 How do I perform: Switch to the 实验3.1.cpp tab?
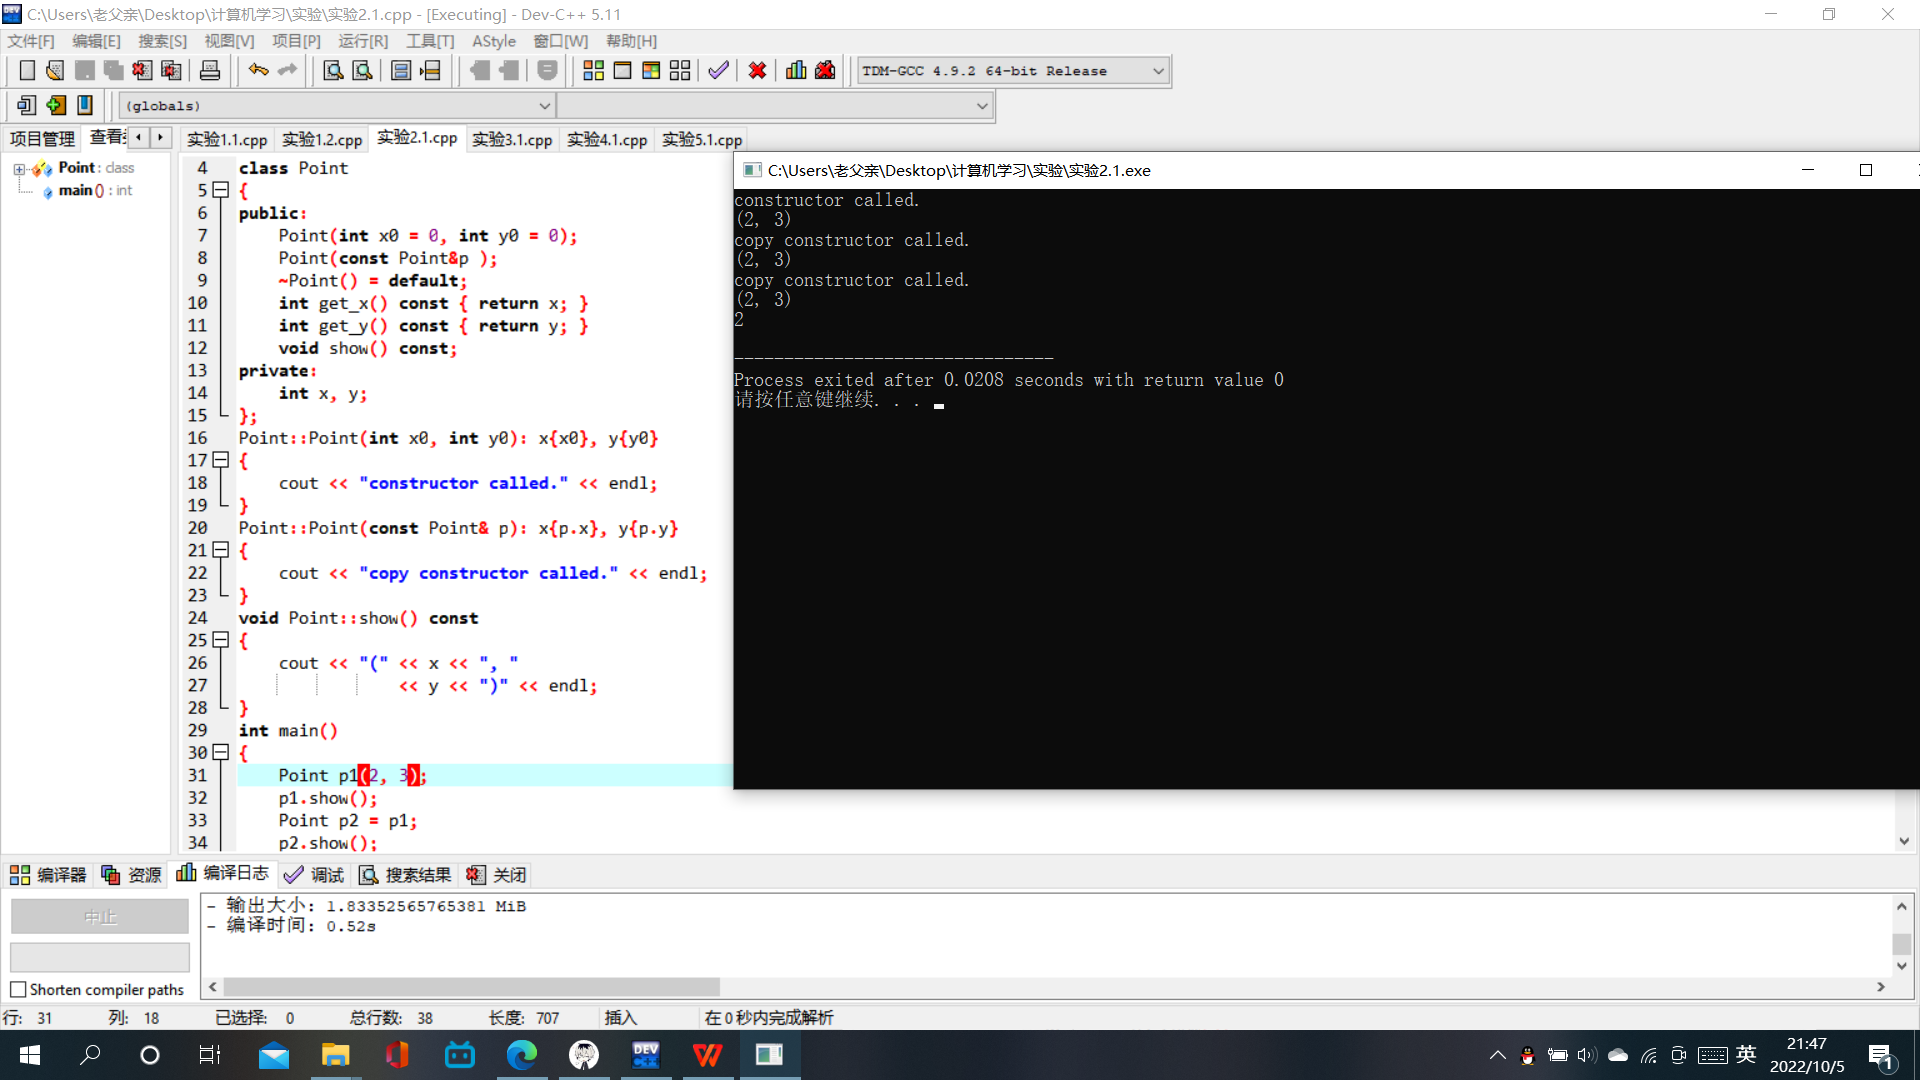coord(511,140)
